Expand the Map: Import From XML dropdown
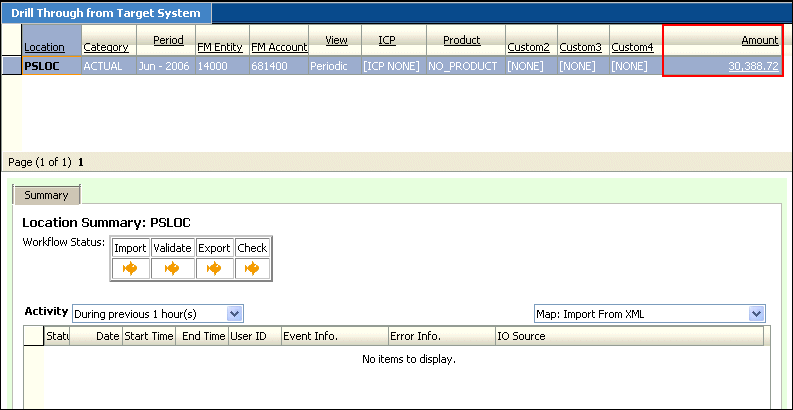The height and width of the screenshot is (410, 793). [756, 314]
